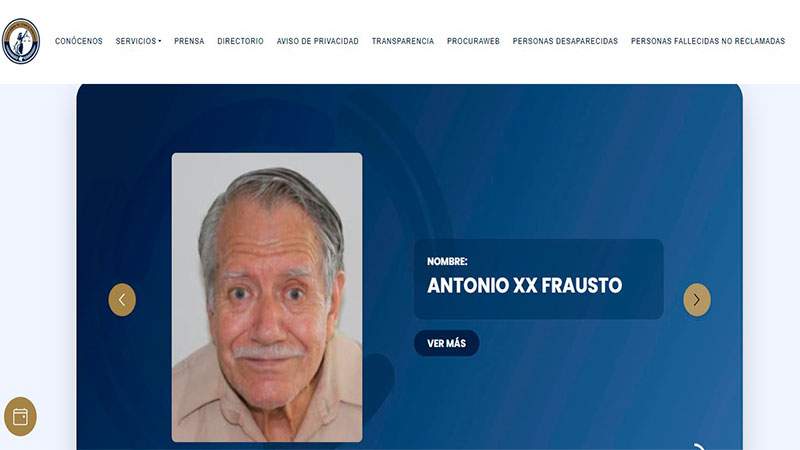Open the Directorio page
Viewport: 800px width, 450px height.
pos(240,41)
